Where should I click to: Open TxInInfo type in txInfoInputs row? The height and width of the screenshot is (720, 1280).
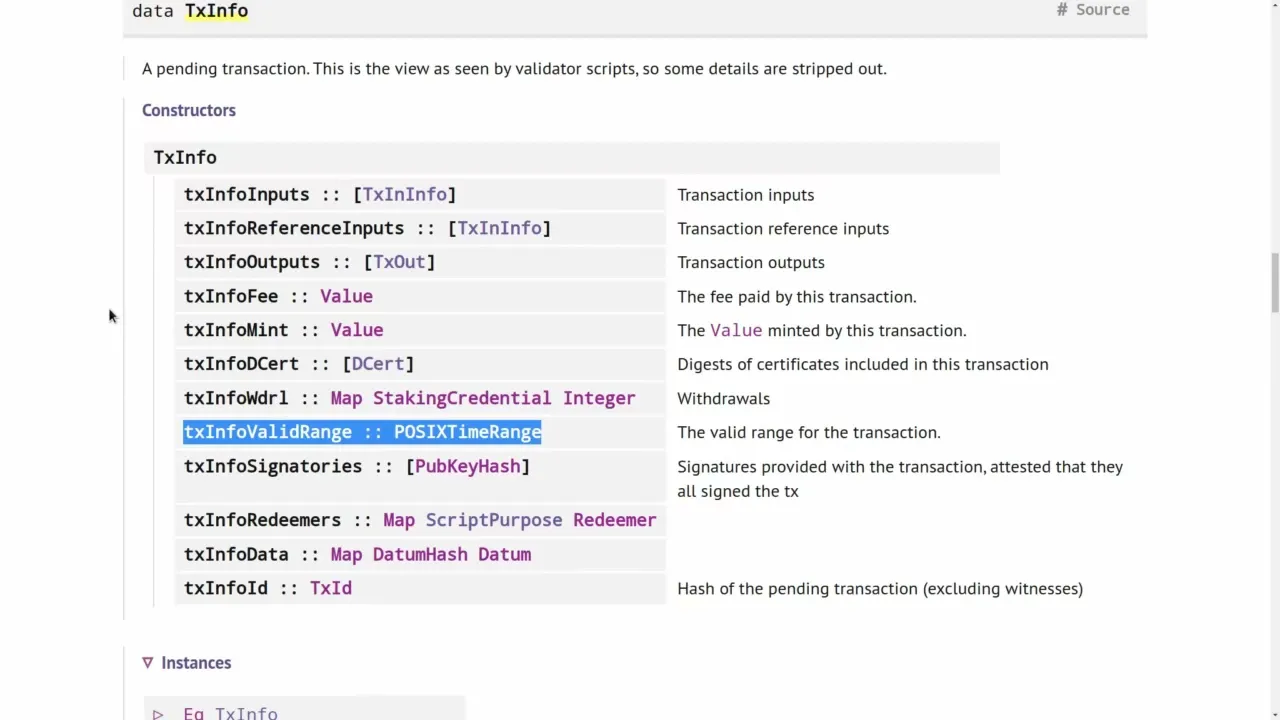[x=404, y=195]
